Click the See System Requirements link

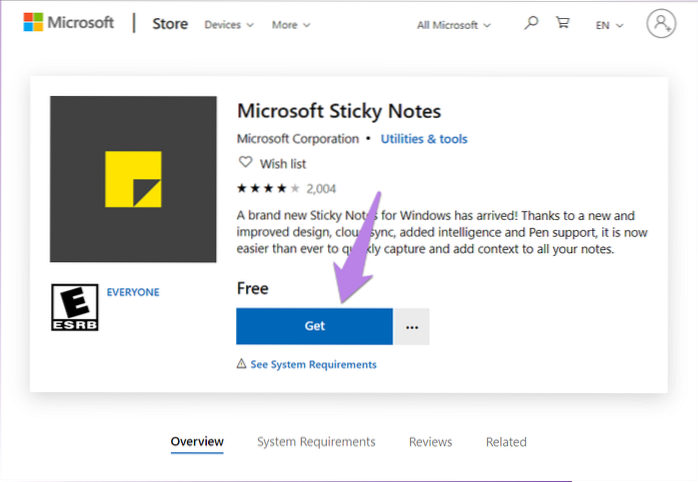(313, 365)
